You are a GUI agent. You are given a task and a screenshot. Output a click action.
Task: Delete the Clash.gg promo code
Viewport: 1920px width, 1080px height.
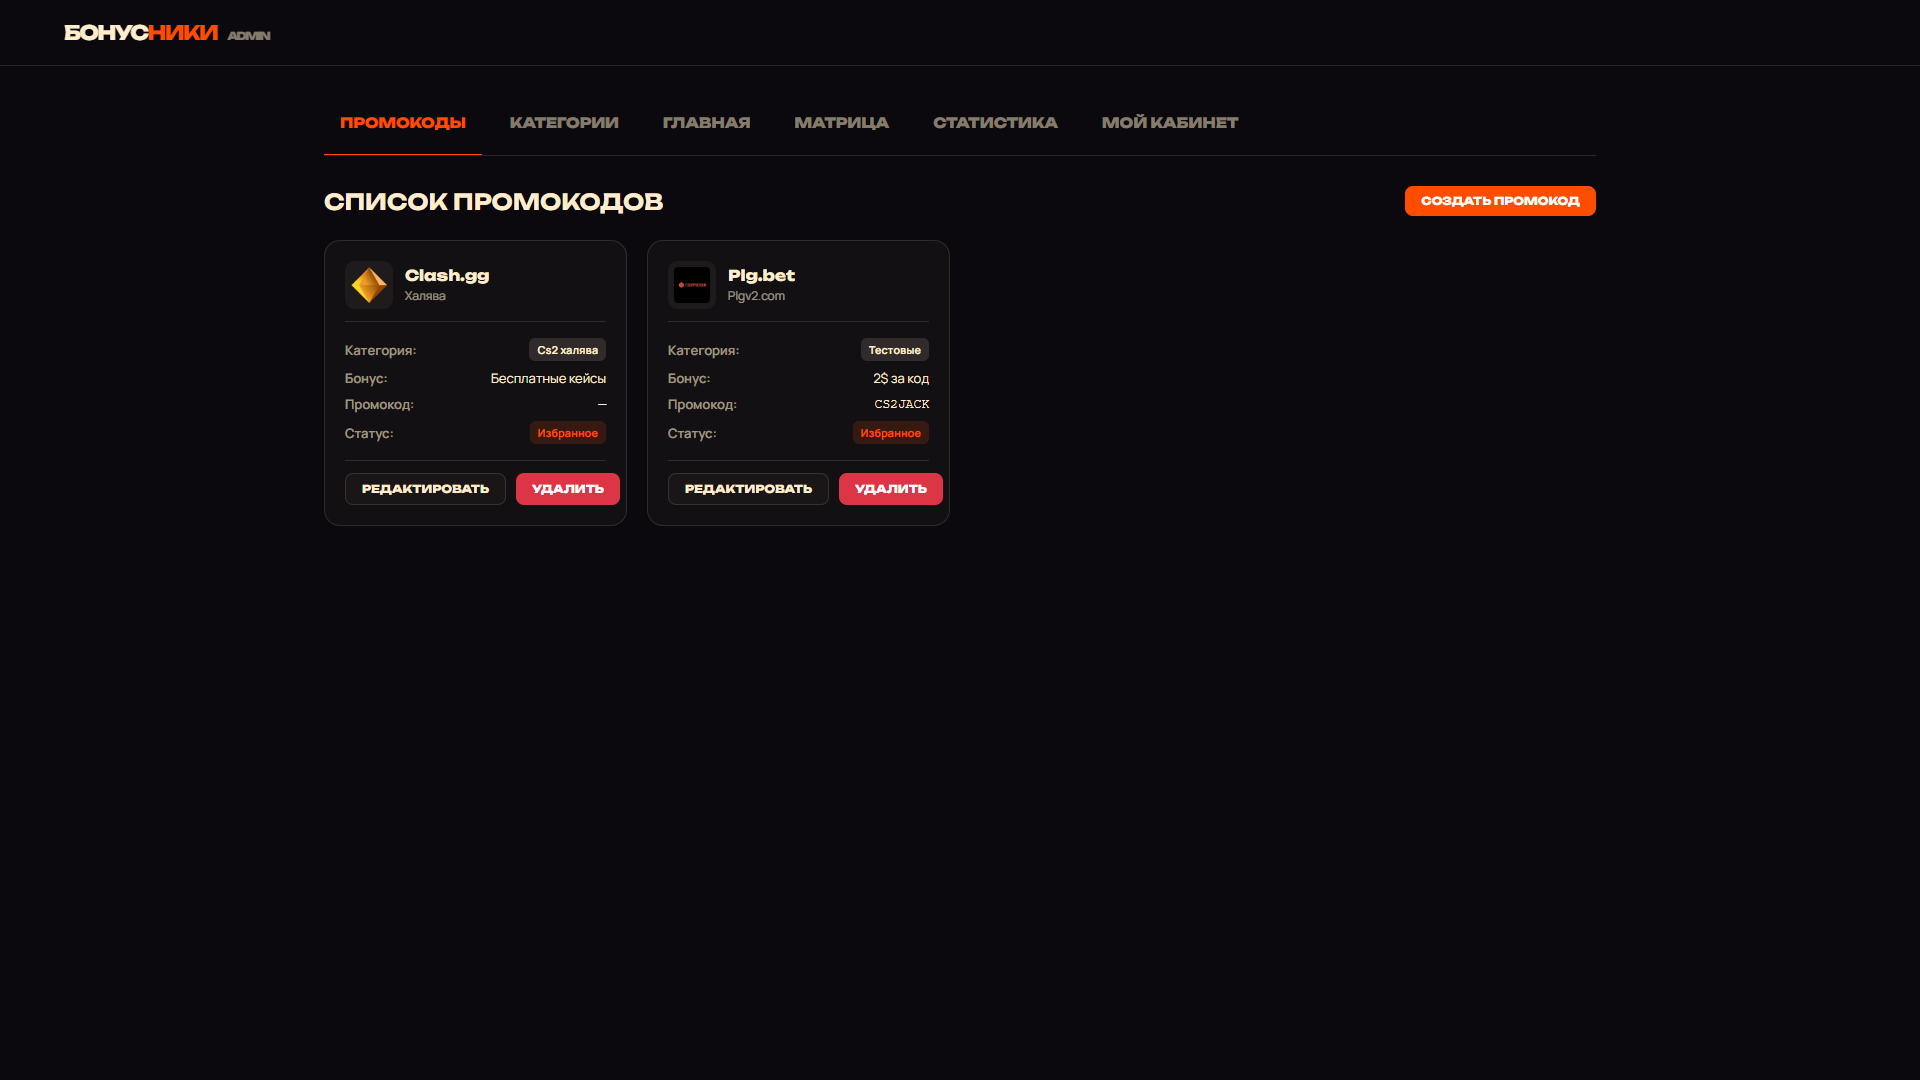coord(568,489)
